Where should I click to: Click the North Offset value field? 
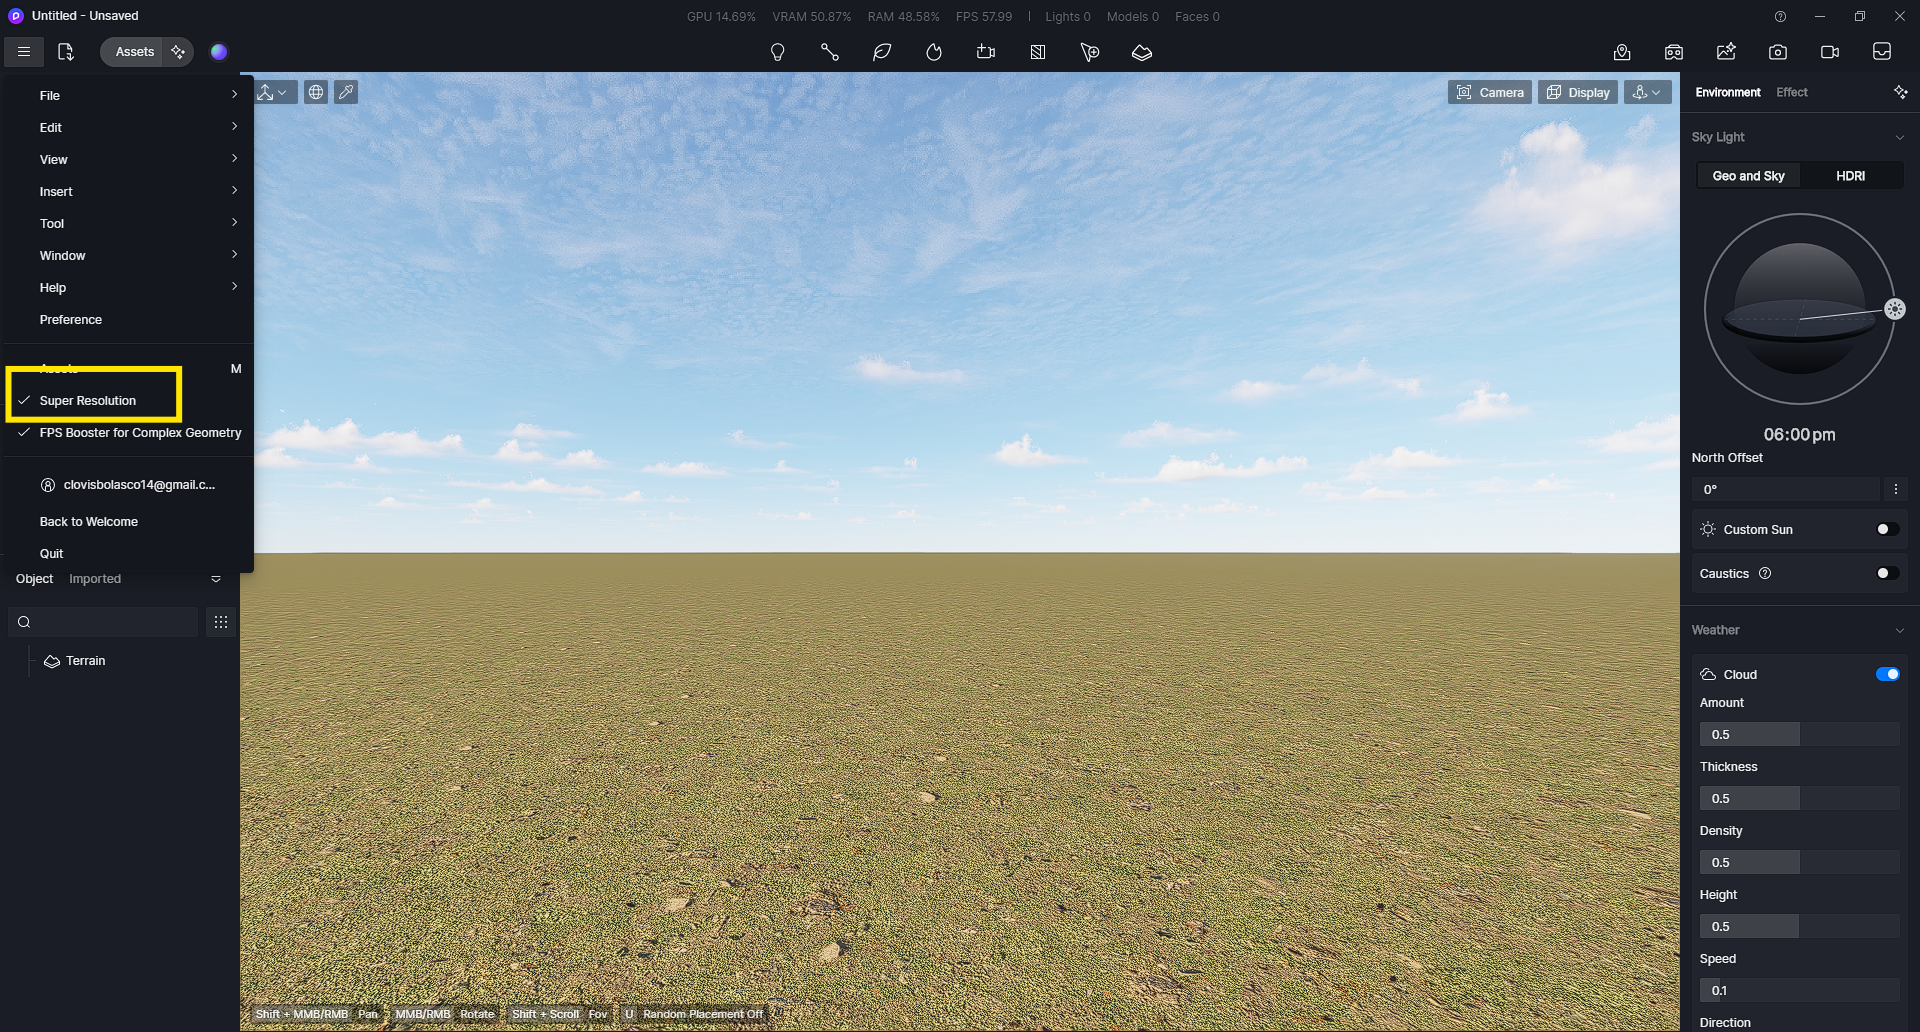tap(1787, 489)
